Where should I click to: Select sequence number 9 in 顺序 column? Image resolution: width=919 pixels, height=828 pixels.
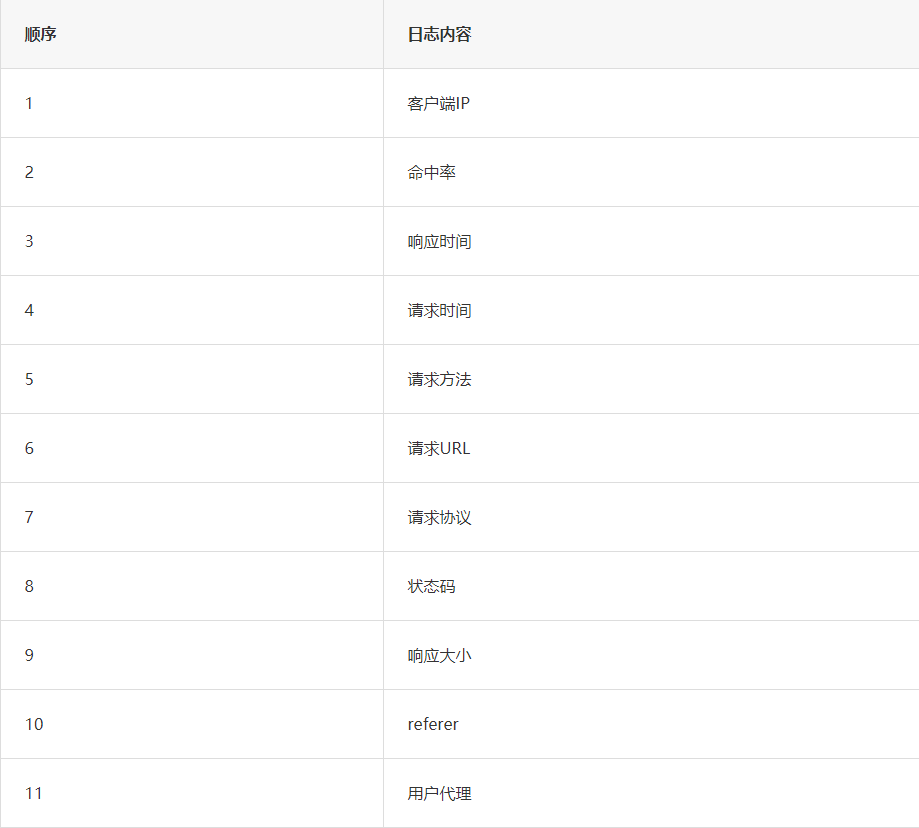click(x=29, y=655)
